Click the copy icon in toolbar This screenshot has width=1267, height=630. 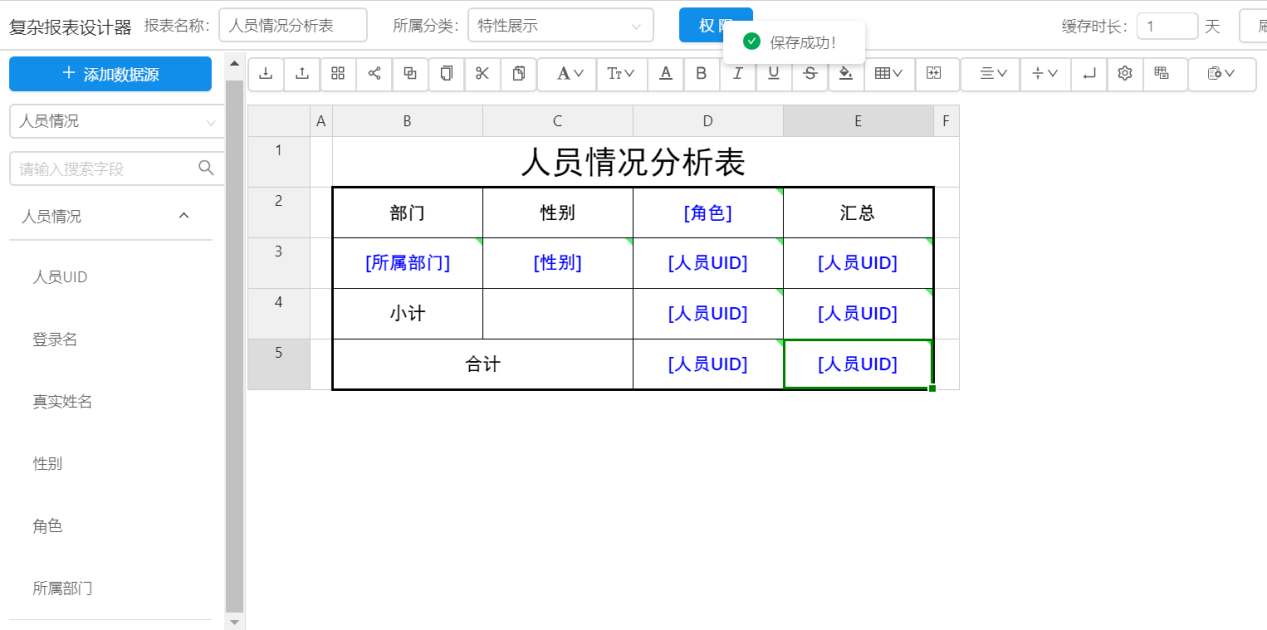click(x=446, y=74)
